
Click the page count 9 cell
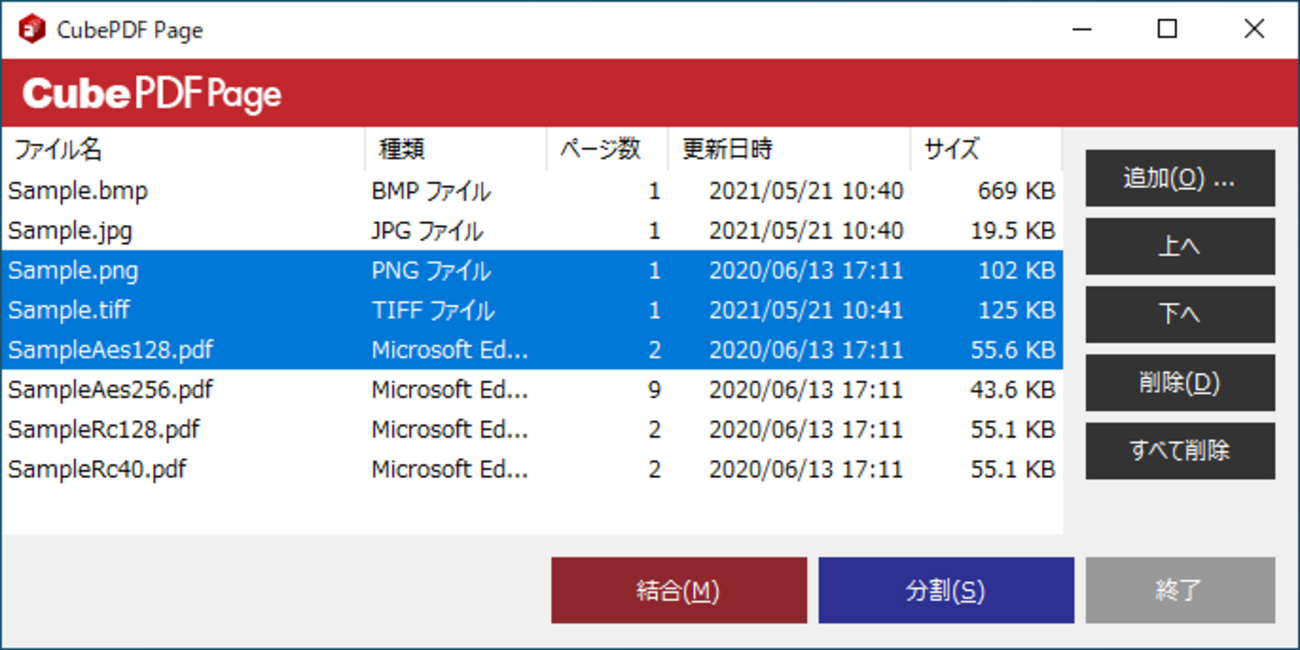(x=654, y=390)
